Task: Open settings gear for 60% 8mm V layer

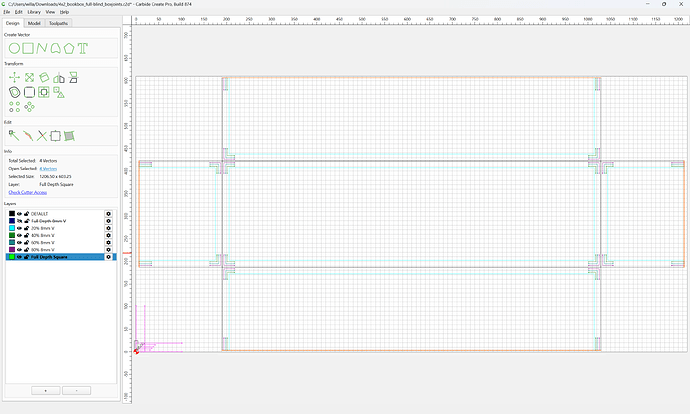Action: pos(108,242)
